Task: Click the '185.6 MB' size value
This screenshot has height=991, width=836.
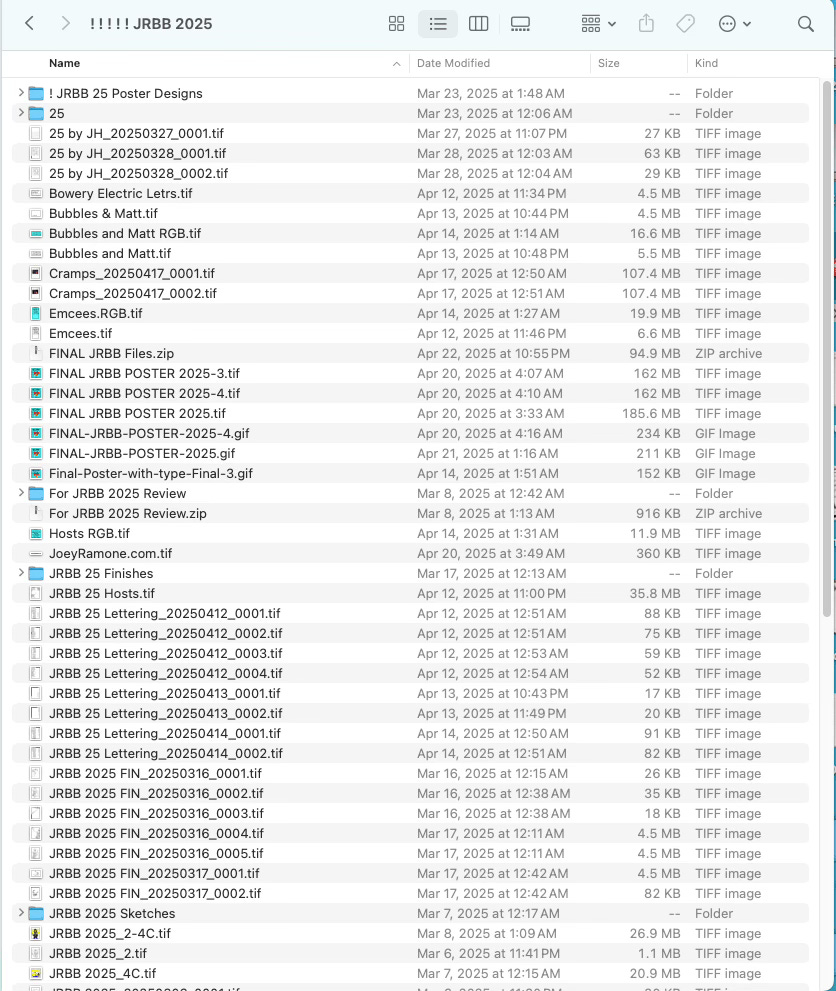Action: click(651, 413)
